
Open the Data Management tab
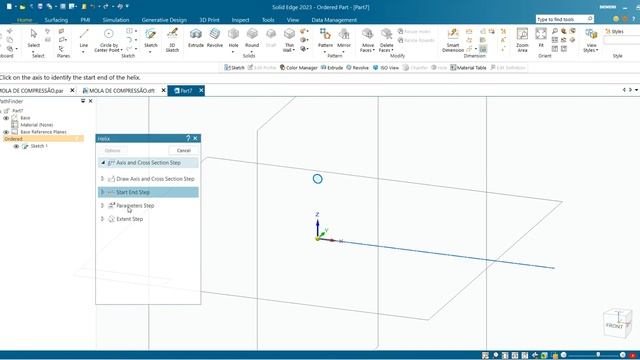334,20
